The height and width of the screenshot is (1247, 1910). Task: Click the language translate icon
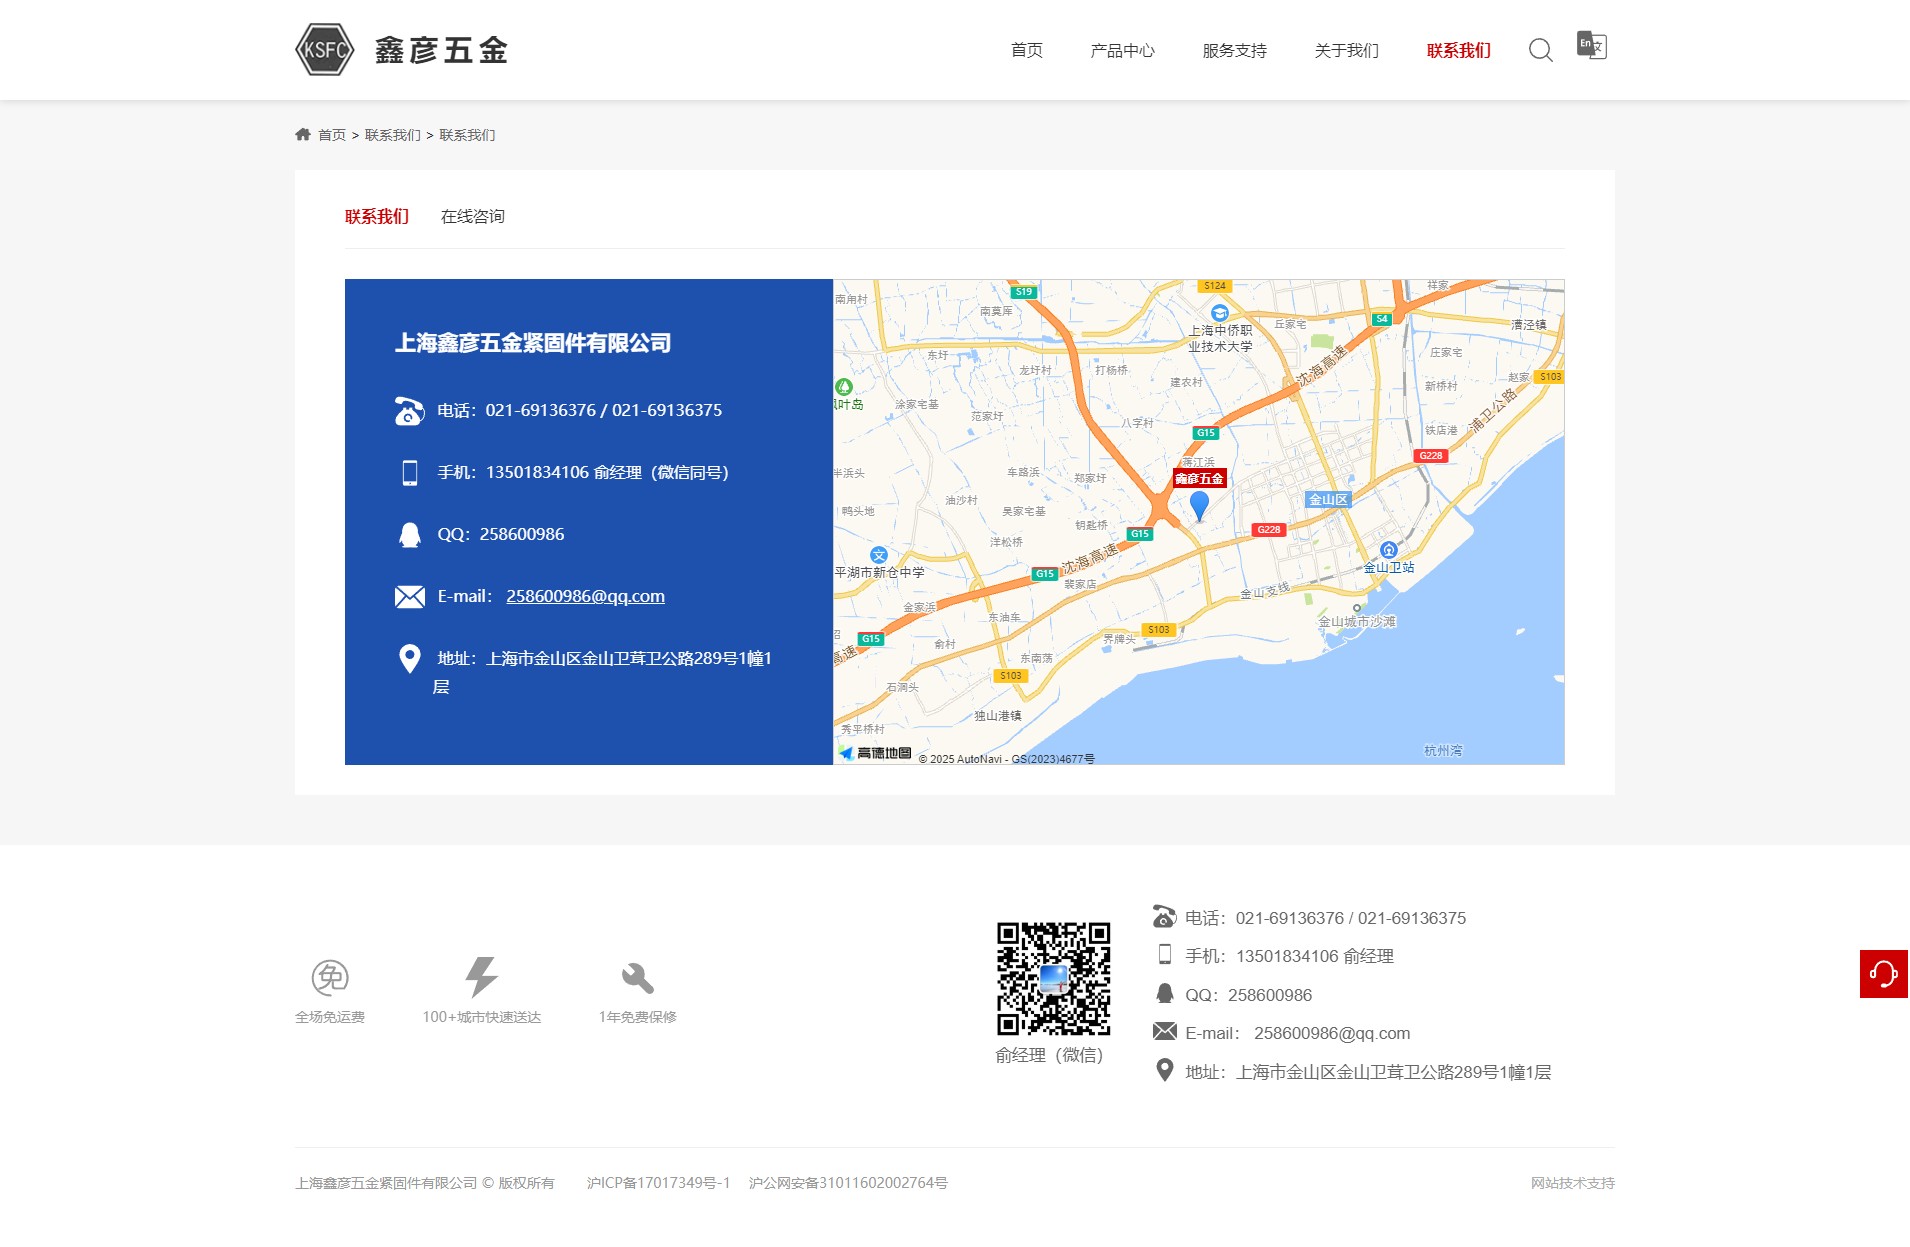[1591, 45]
